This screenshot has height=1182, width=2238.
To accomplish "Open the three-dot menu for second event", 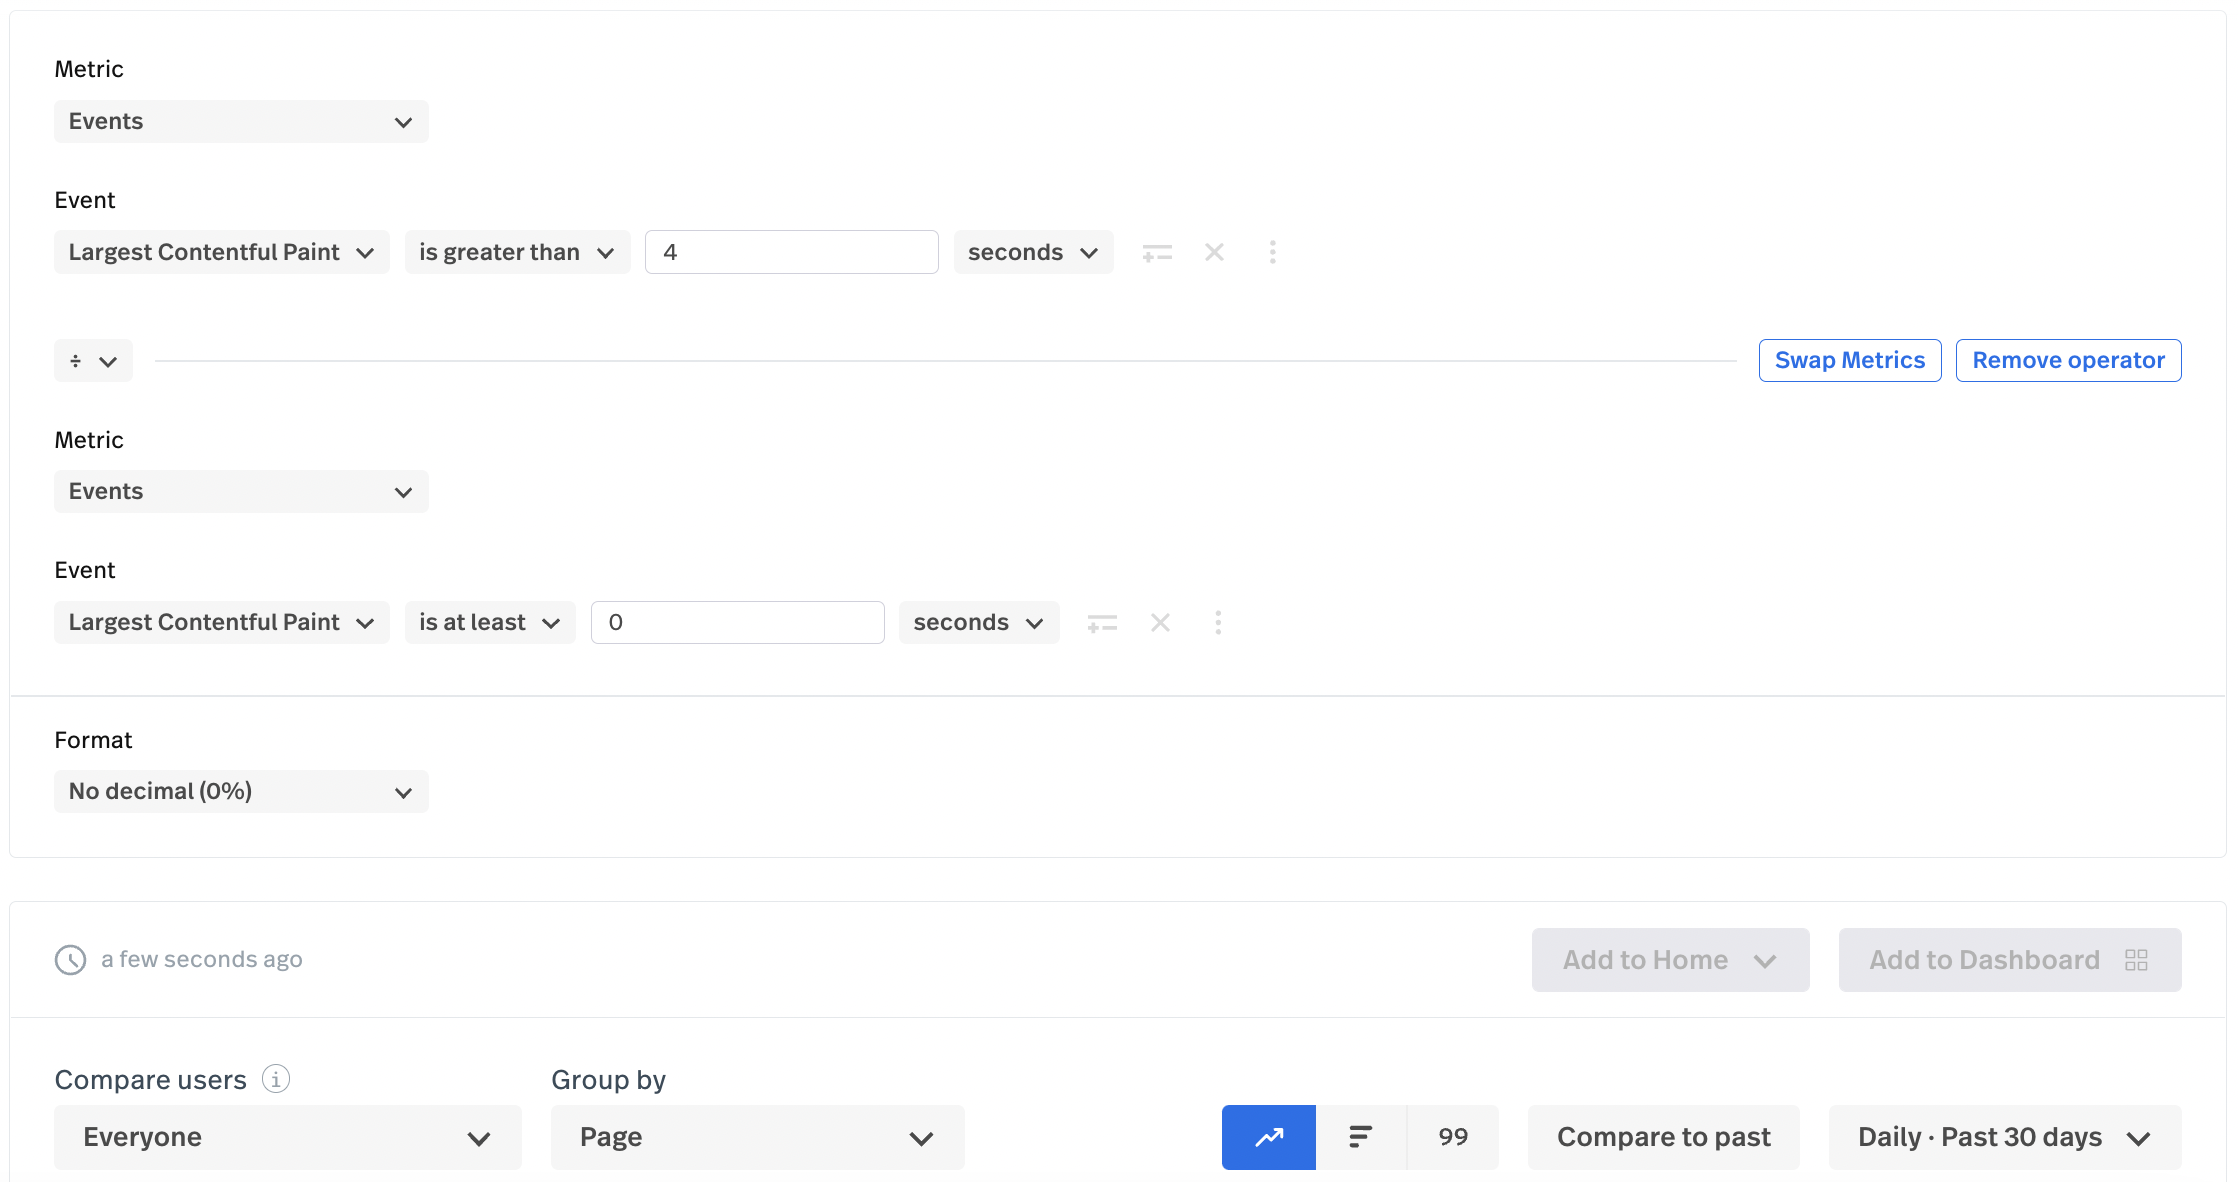I will click(x=1217, y=623).
